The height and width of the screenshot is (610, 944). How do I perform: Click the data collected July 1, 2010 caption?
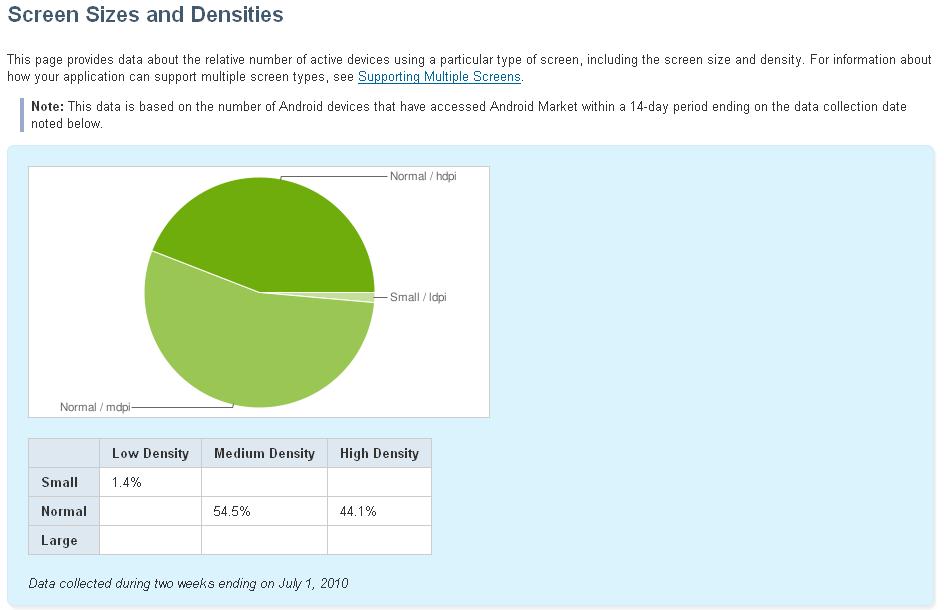click(188, 584)
